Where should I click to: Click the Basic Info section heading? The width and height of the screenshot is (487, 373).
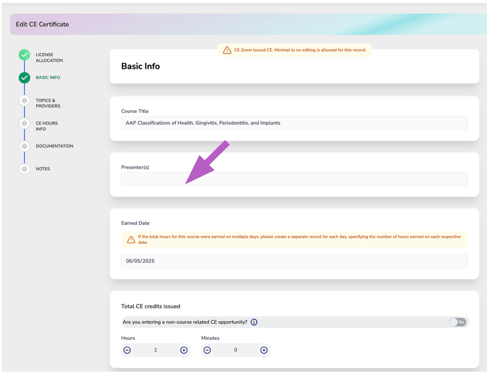pyautogui.click(x=140, y=66)
